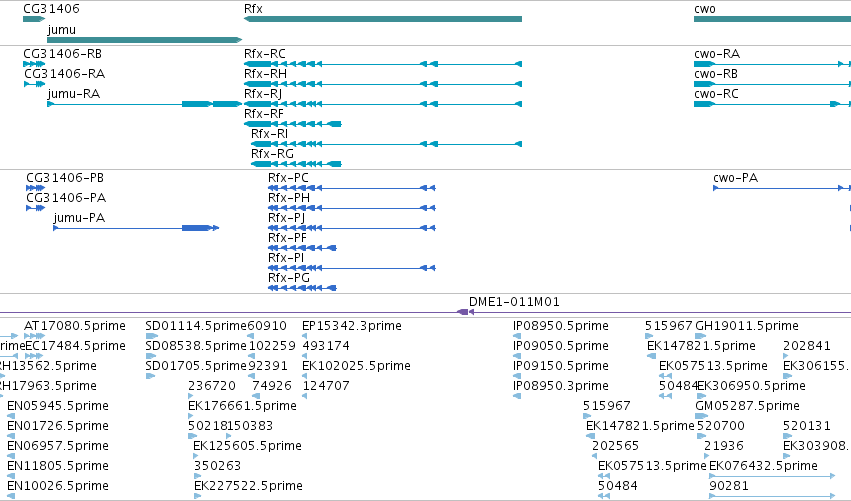Select the jumu gene bar

[x=144, y=40]
